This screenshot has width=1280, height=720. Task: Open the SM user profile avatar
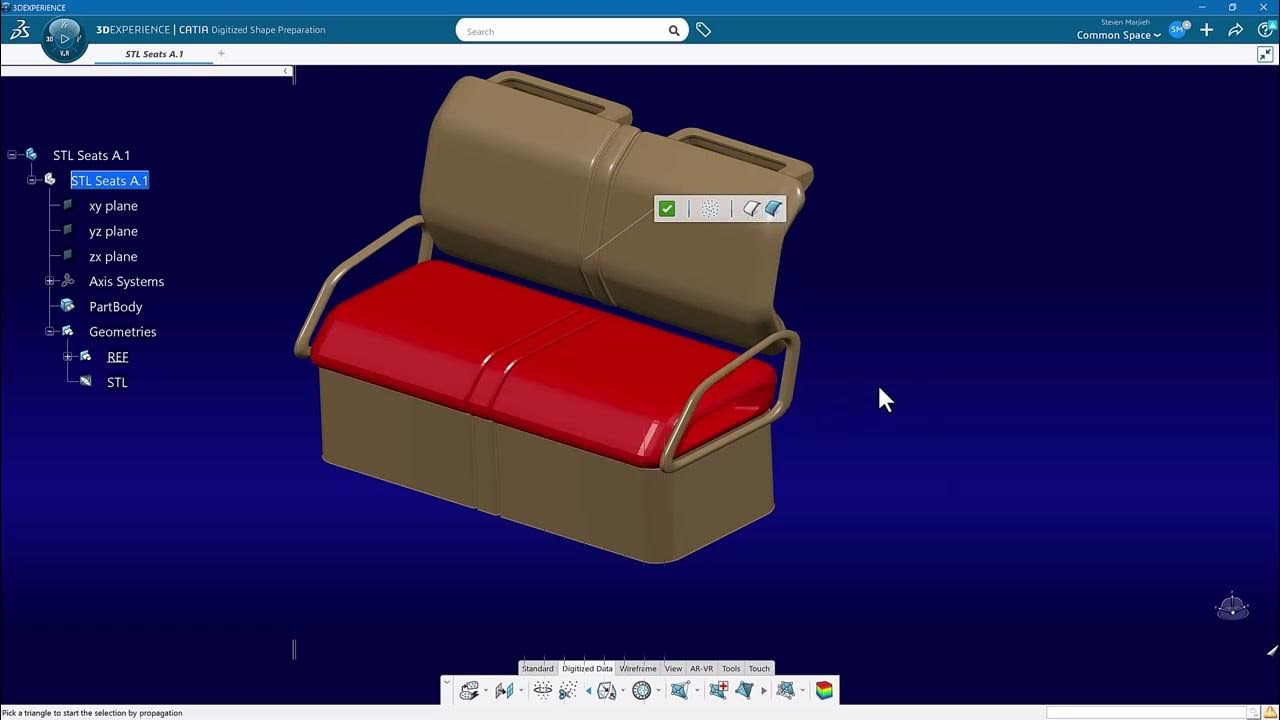1178,30
